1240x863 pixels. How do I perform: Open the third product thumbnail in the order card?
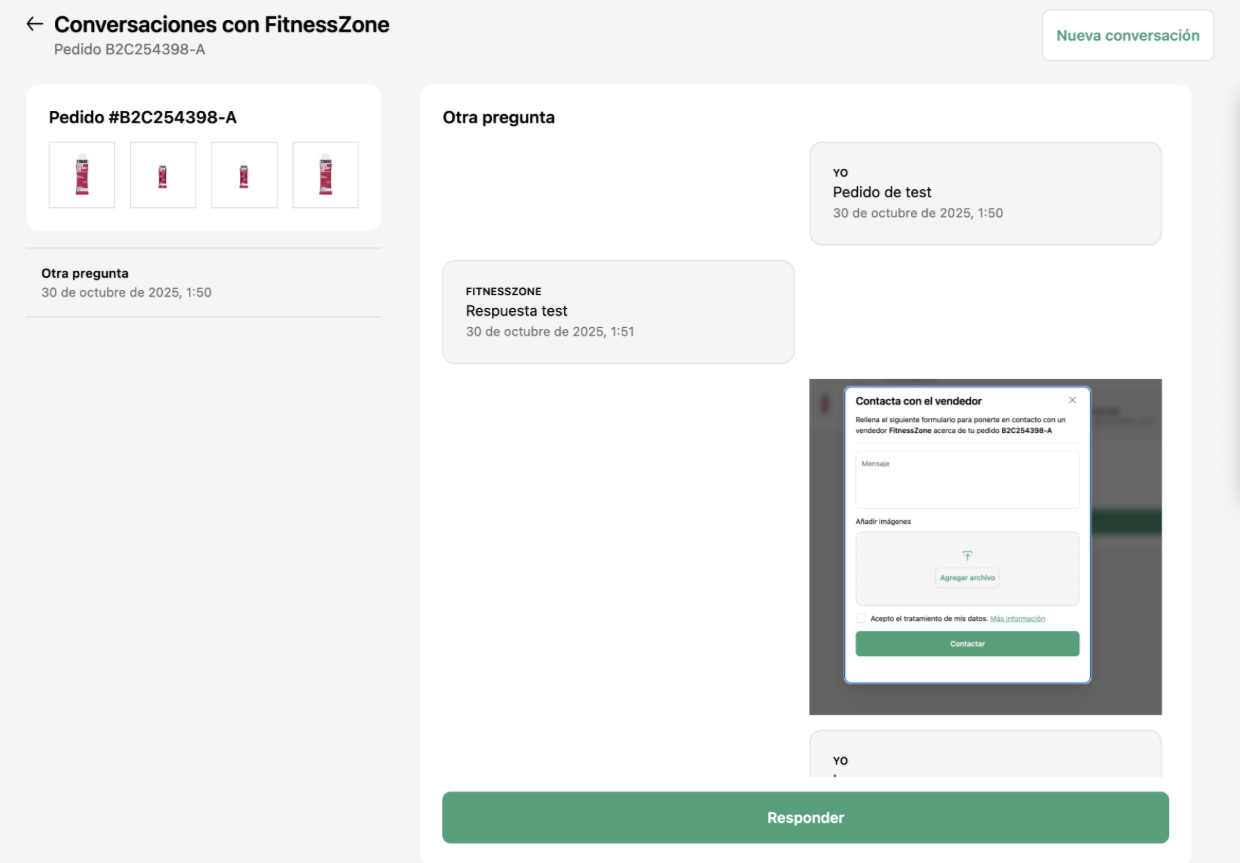coord(244,175)
